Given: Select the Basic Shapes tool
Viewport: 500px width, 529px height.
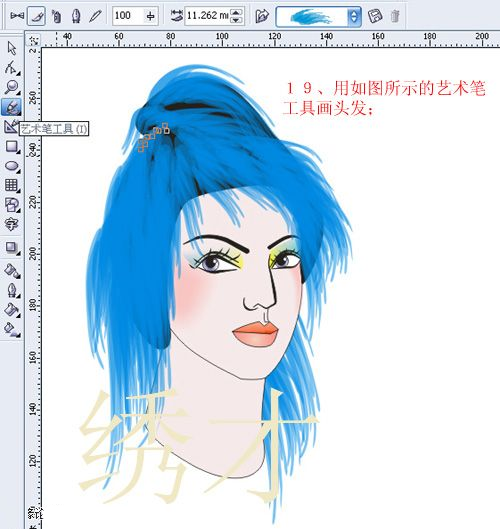Looking at the screenshot, I should coord(12,205).
